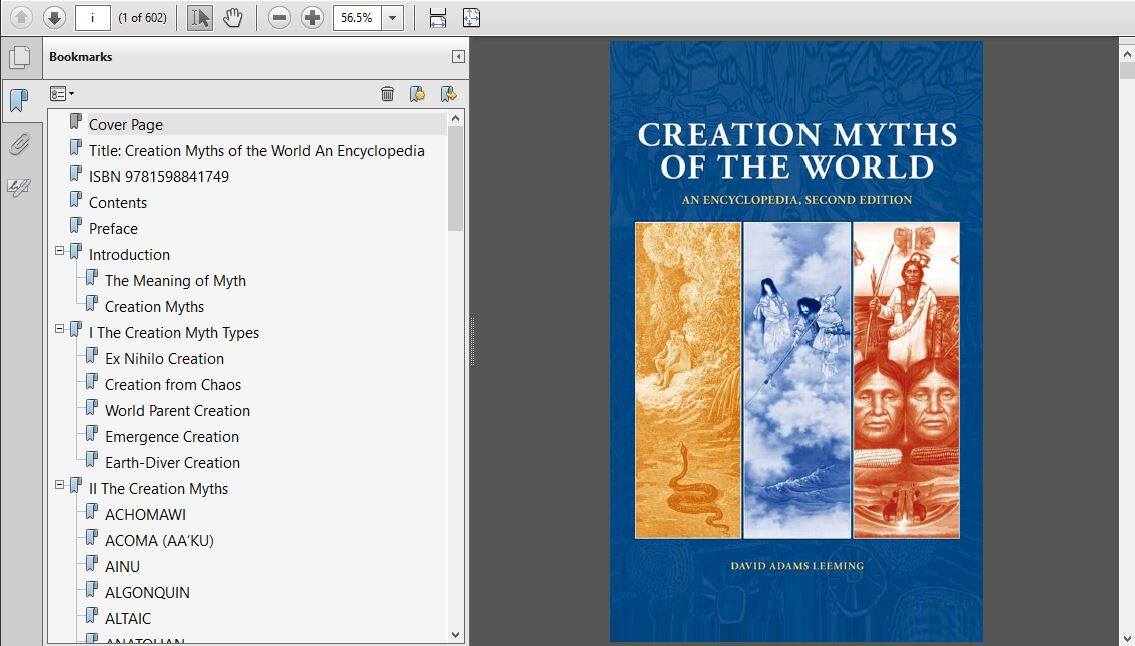Activate the text selection cursor tool
1135x646 pixels.
(200, 18)
